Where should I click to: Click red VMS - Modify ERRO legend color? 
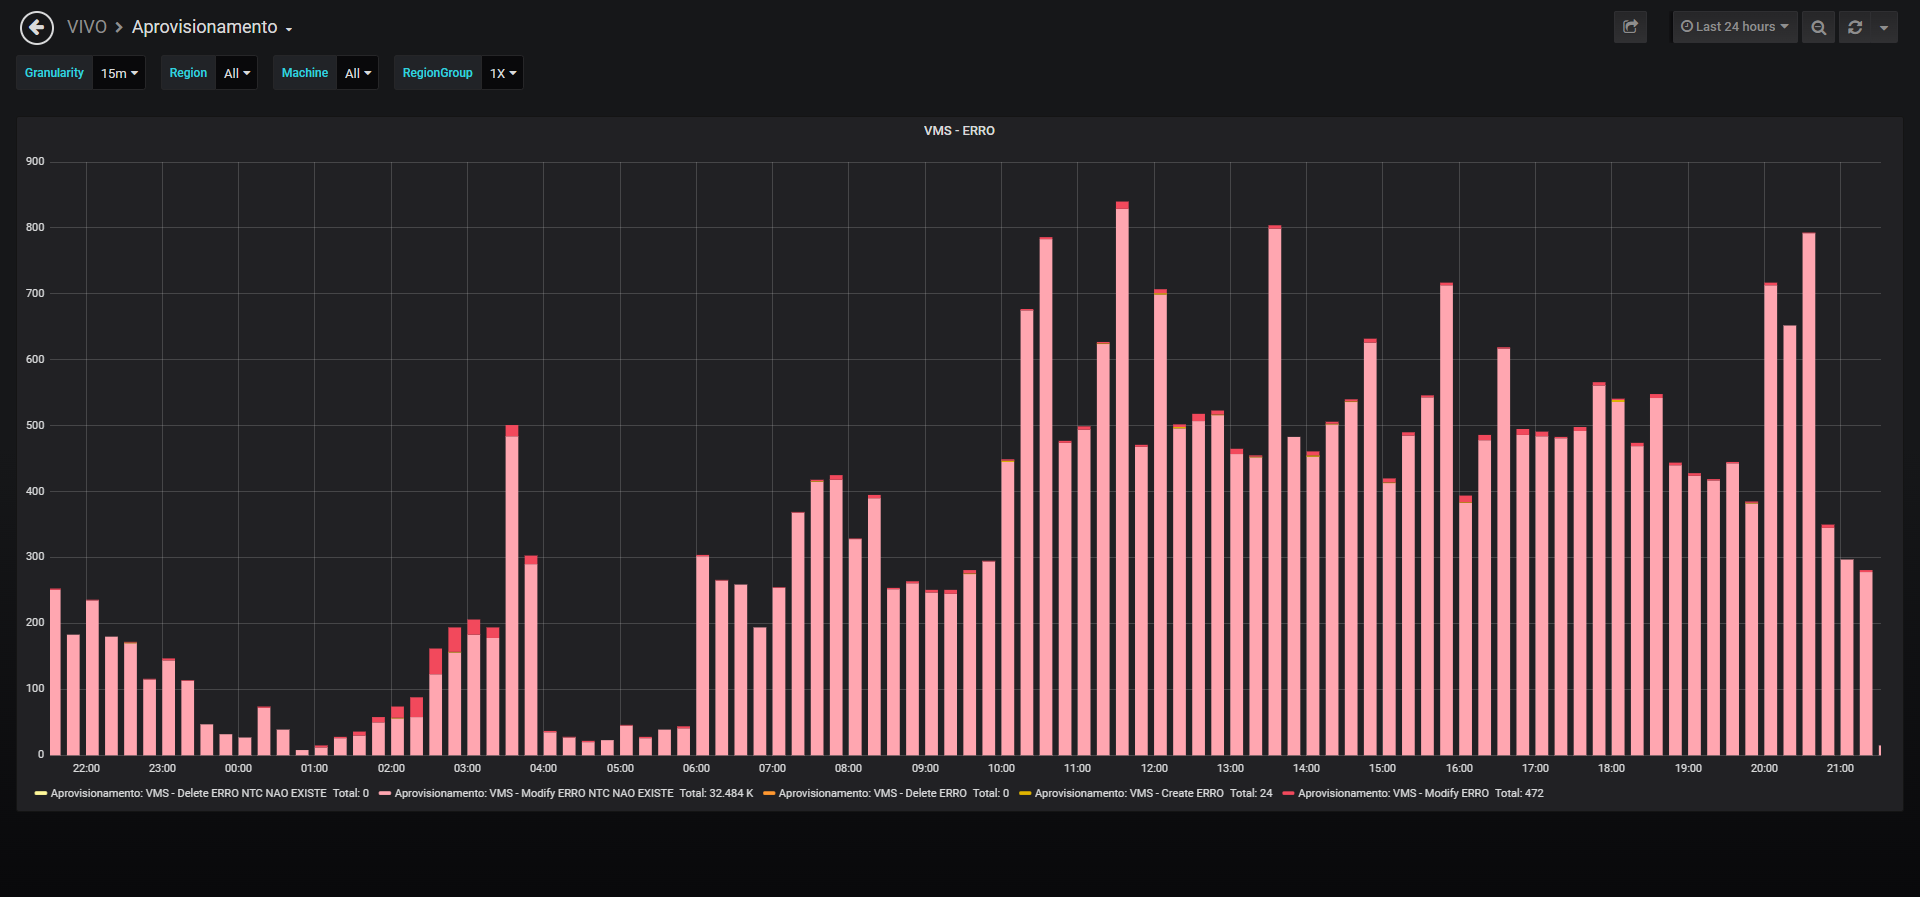(1289, 793)
